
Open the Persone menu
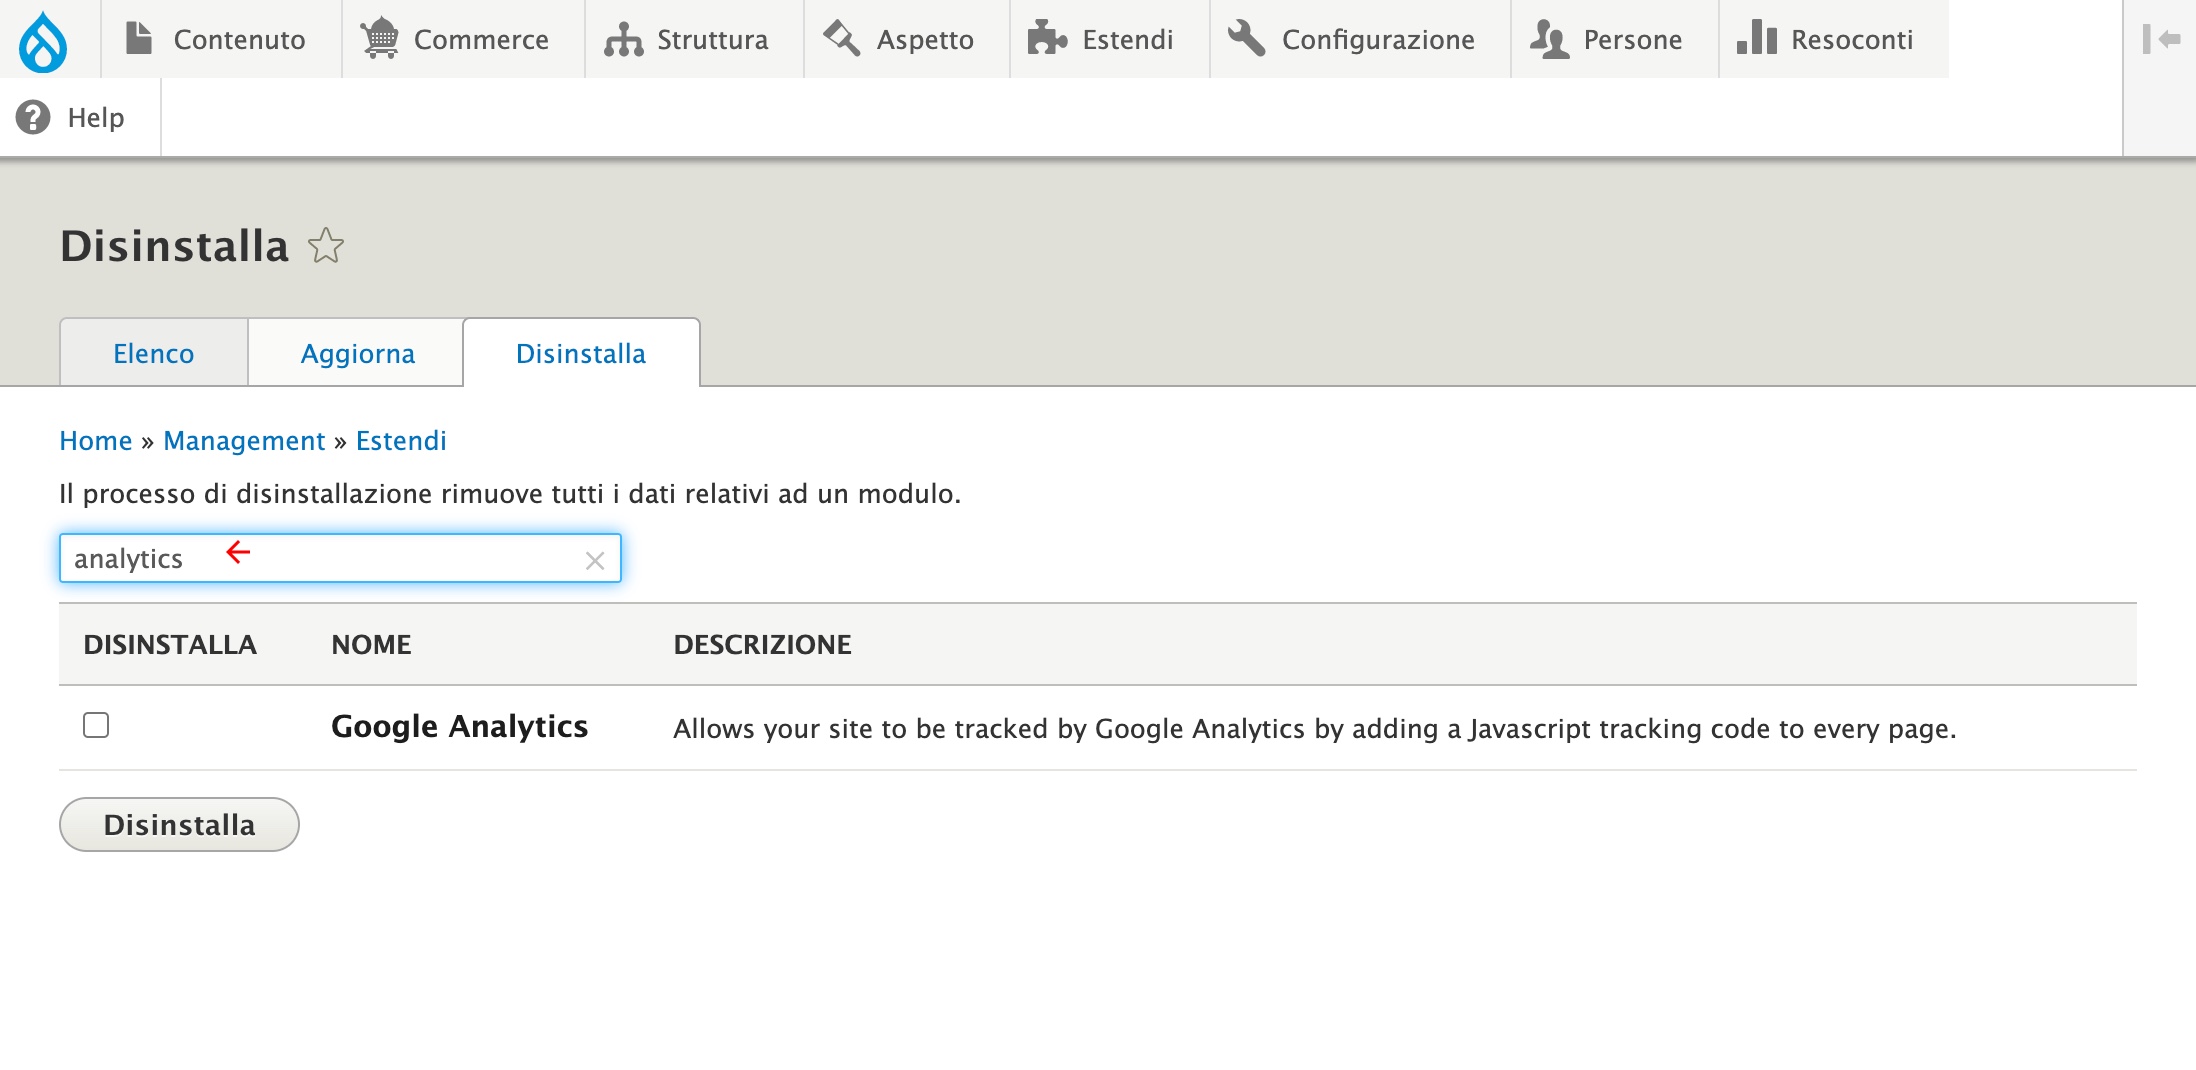(x=1614, y=39)
